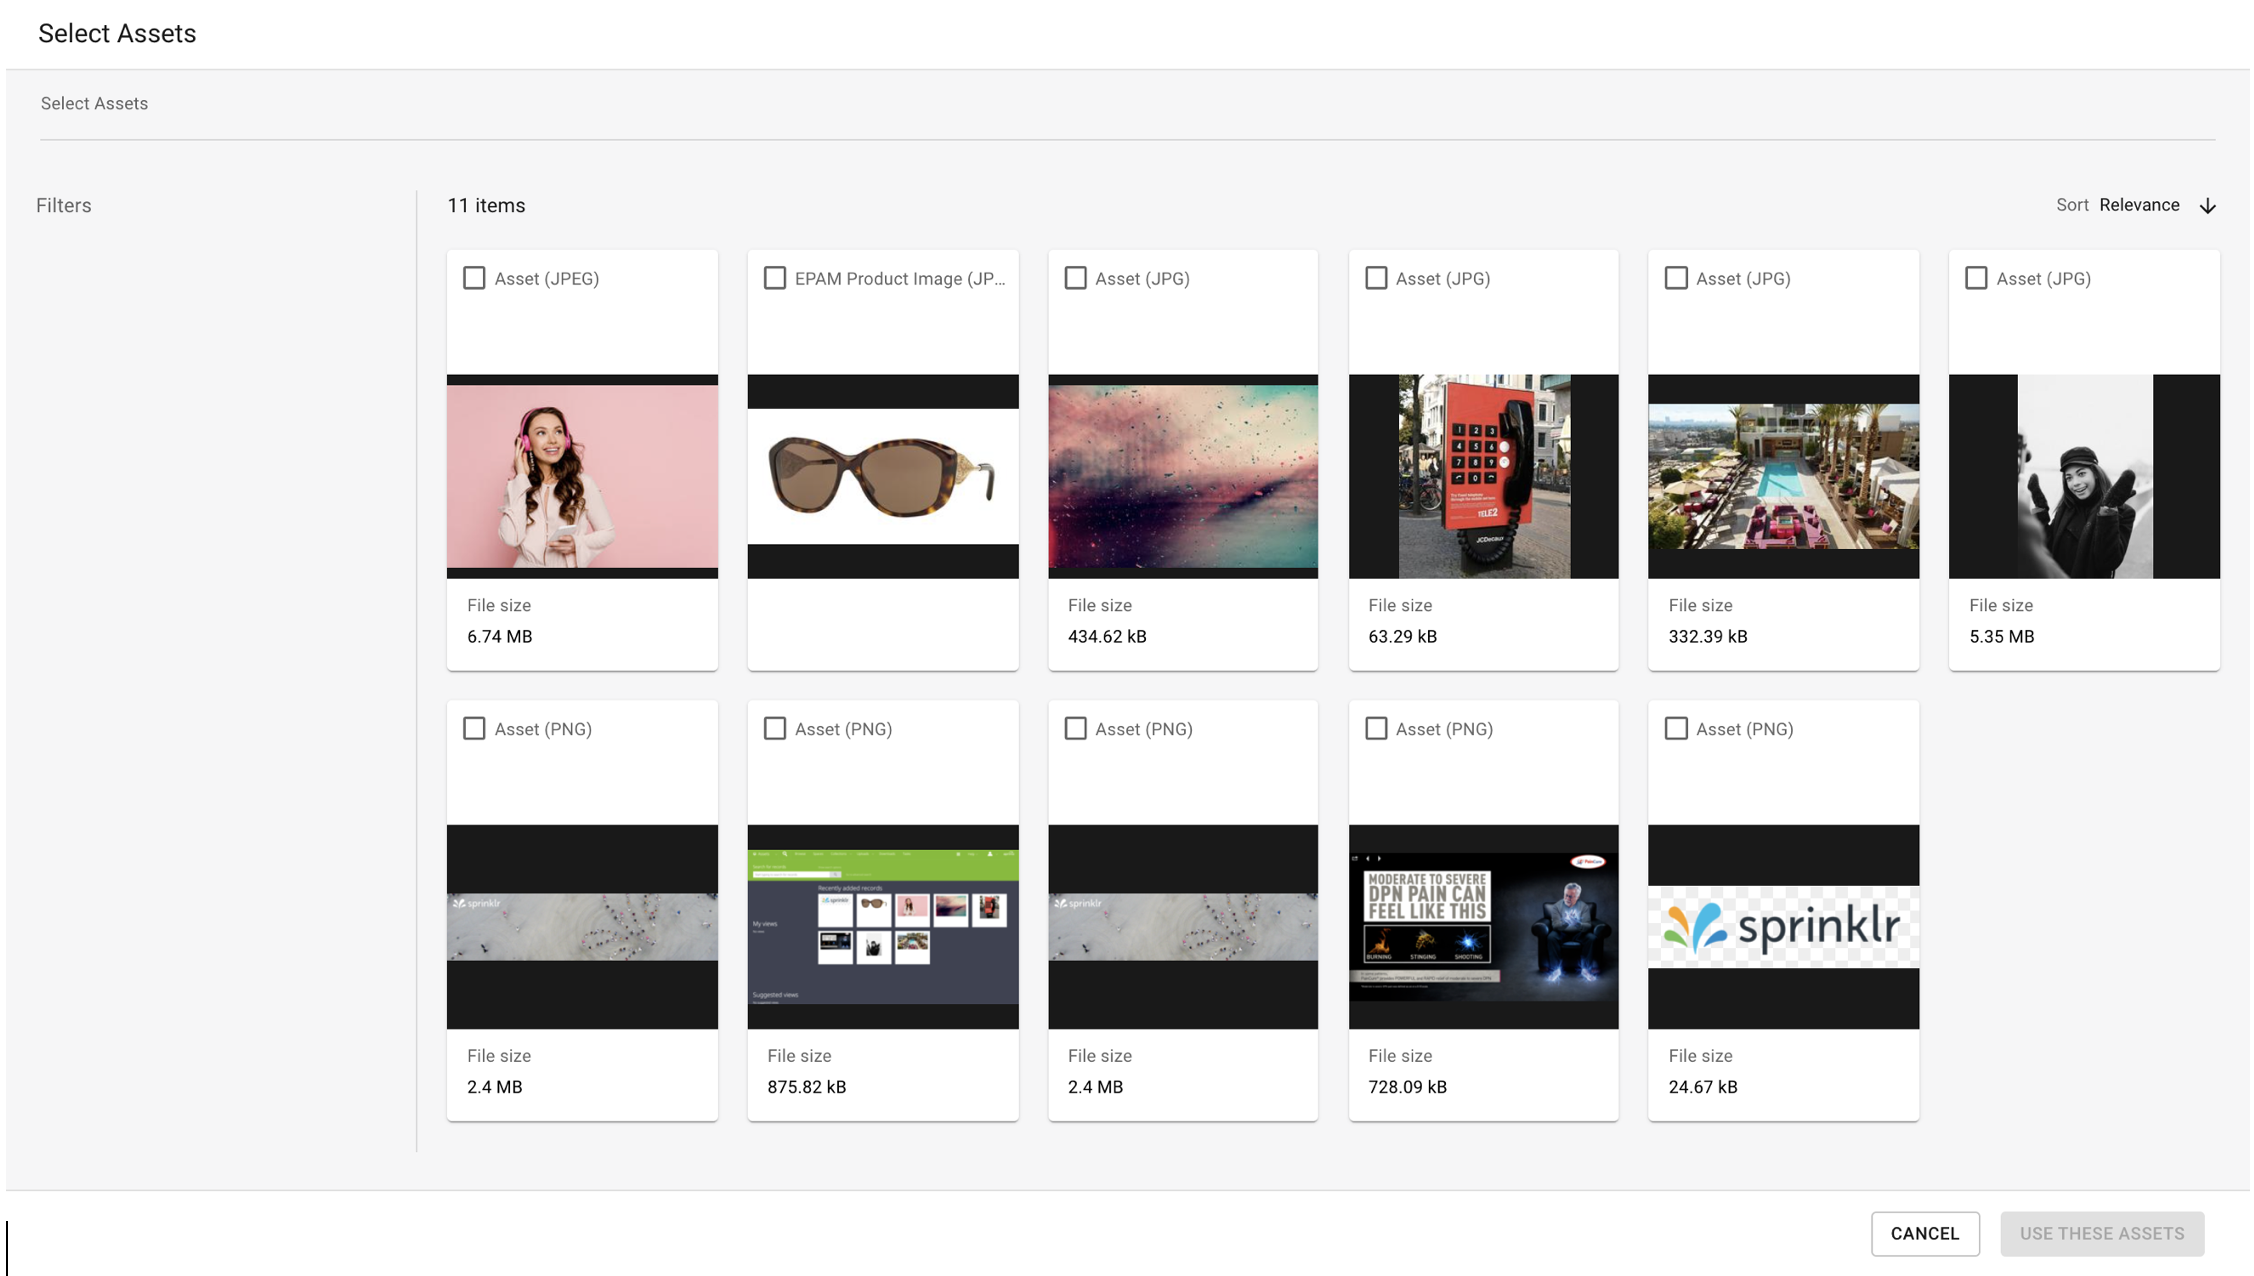Screen dimensions: 2254x1276
Task: Check the EPAM Product Image checkbox
Action: tap(775, 278)
